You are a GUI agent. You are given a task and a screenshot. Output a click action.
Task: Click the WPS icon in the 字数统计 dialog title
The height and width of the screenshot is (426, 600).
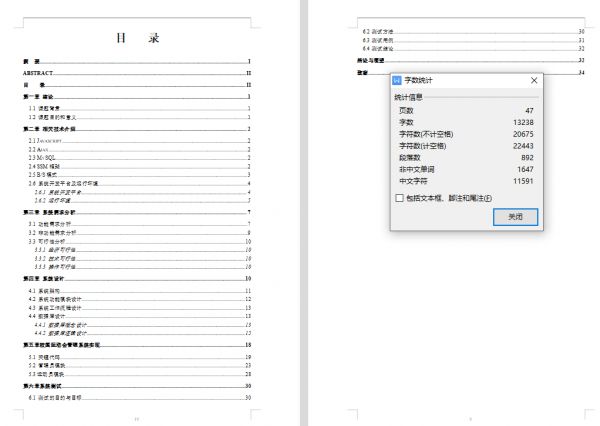[397, 80]
